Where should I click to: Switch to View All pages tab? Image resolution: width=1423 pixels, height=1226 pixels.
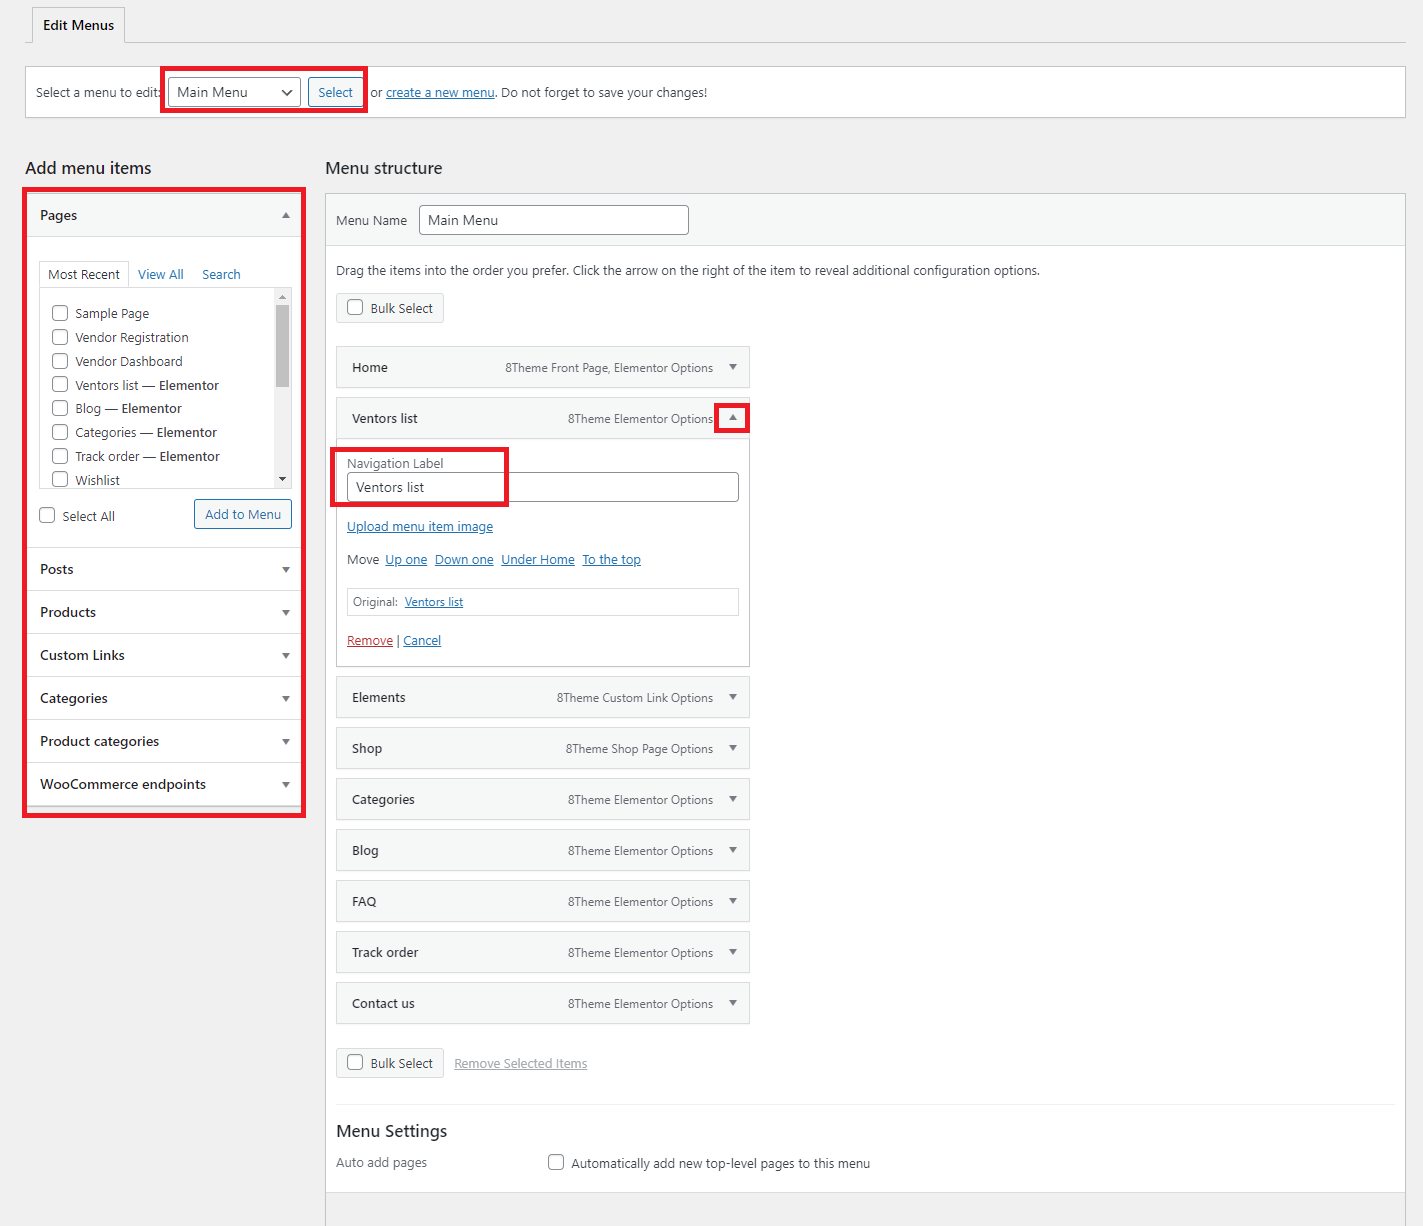coord(161,274)
